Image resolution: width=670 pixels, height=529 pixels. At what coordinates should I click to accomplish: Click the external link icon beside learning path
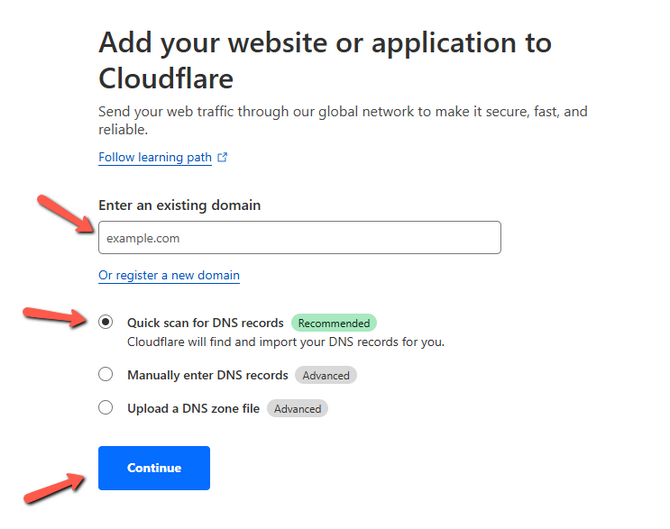pyautogui.click(x=222, y=157)
